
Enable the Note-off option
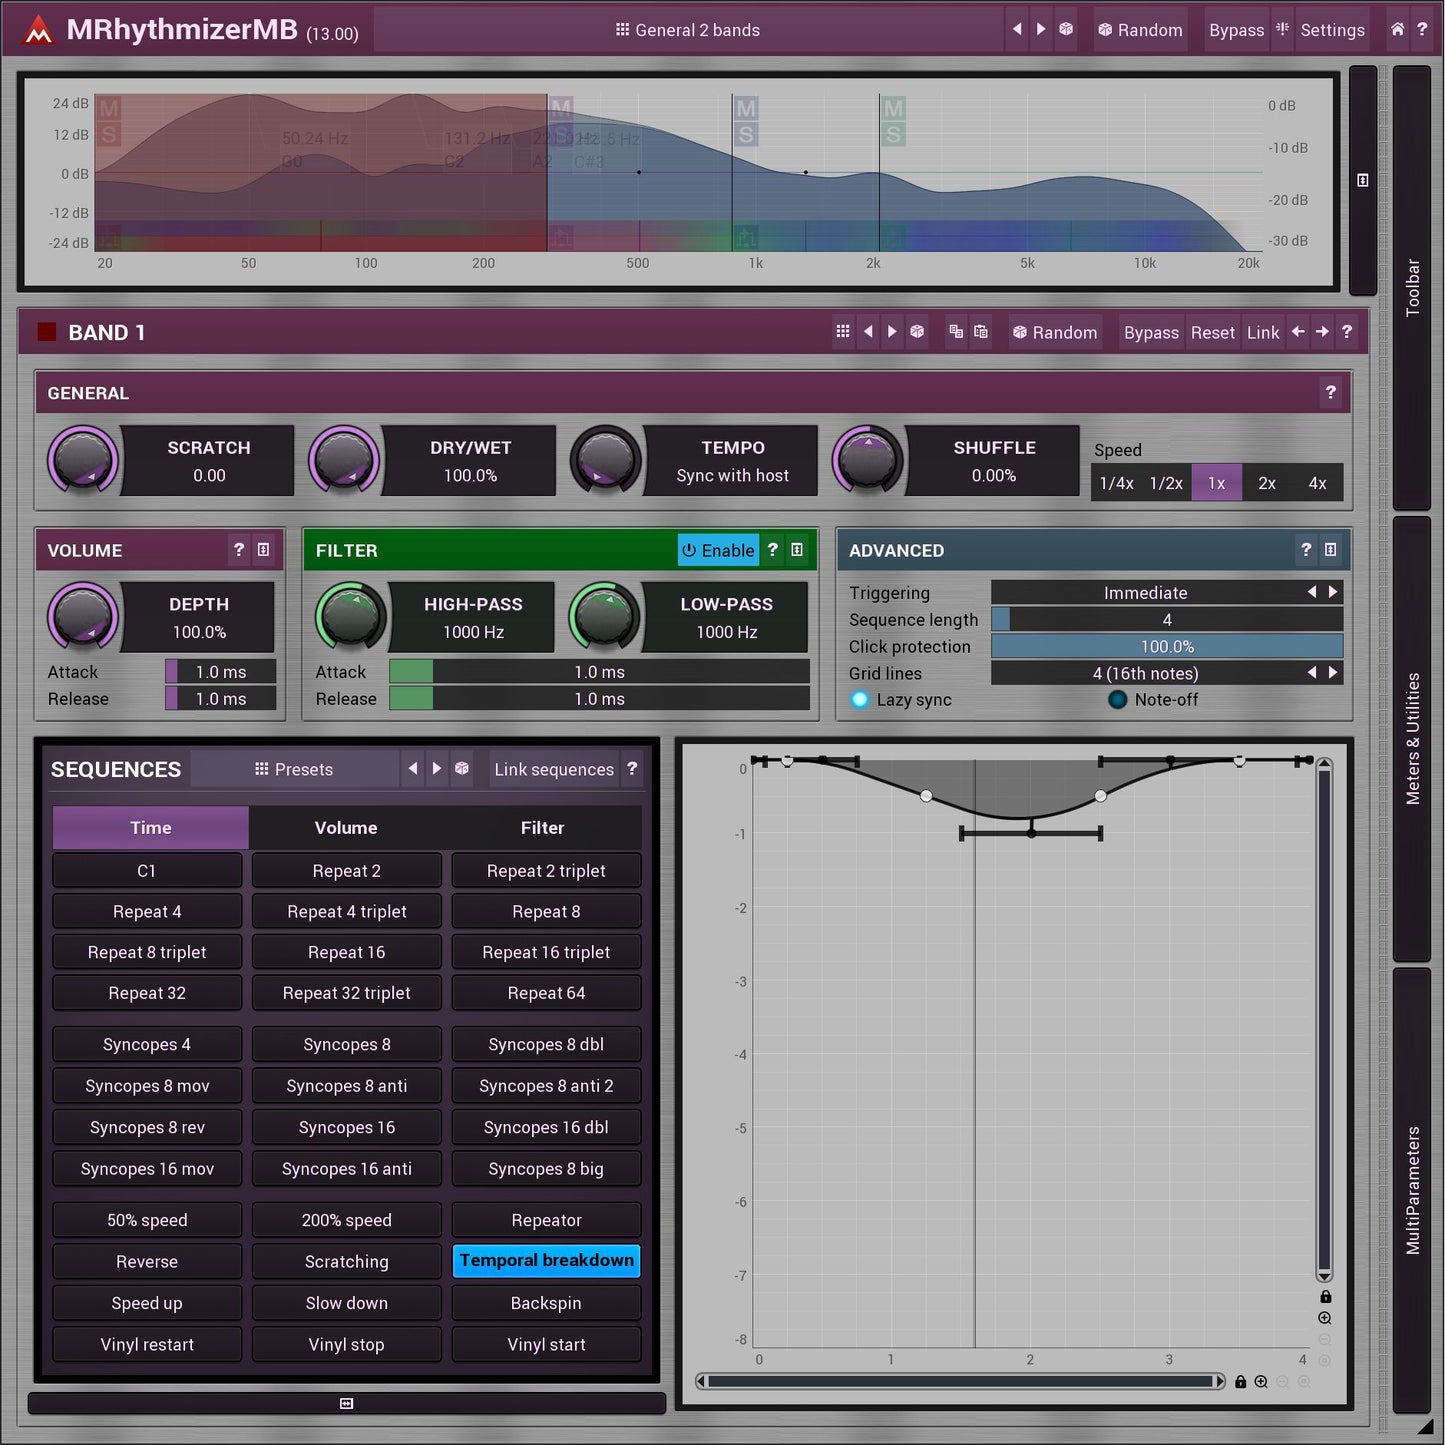1118,700
